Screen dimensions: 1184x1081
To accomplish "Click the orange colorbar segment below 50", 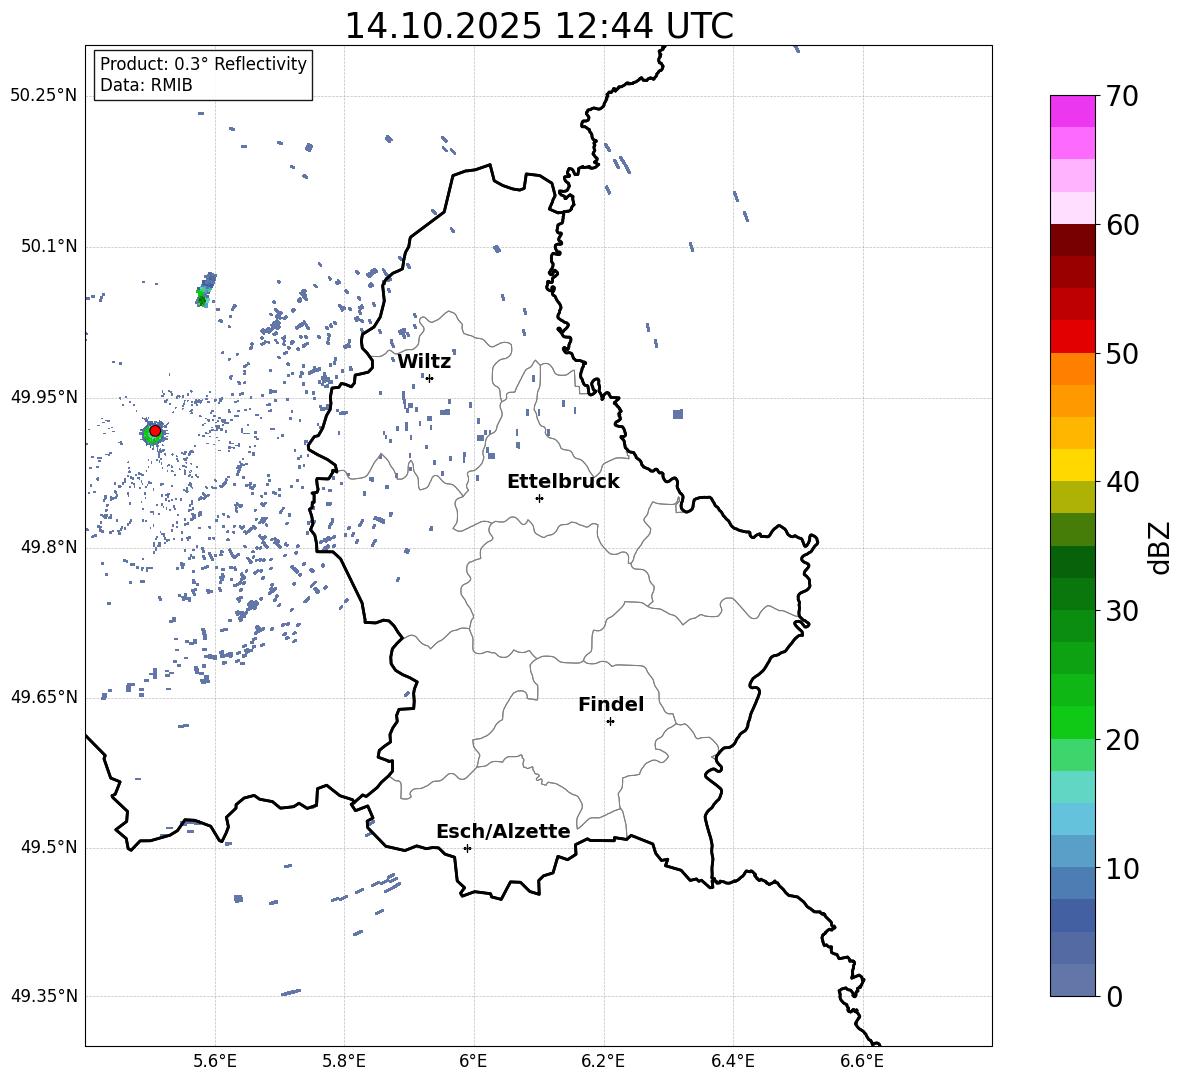I will pyautogui.click(x=1073, y=369).
